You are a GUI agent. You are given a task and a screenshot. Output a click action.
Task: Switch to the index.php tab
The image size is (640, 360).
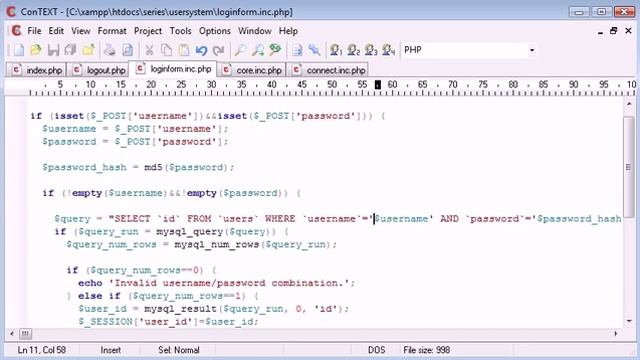coord(36,70)
